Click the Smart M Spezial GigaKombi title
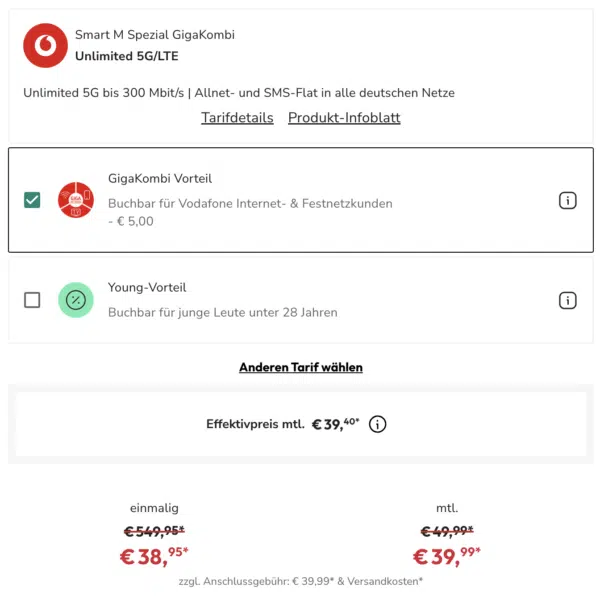Viewport: 600px width, 600px height. 155,35
